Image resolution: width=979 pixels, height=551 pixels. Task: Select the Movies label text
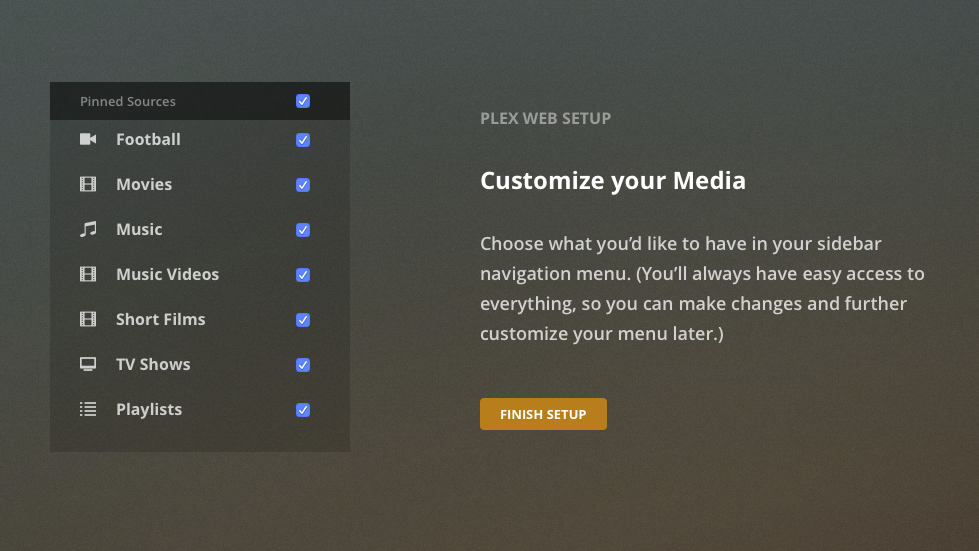144,184
